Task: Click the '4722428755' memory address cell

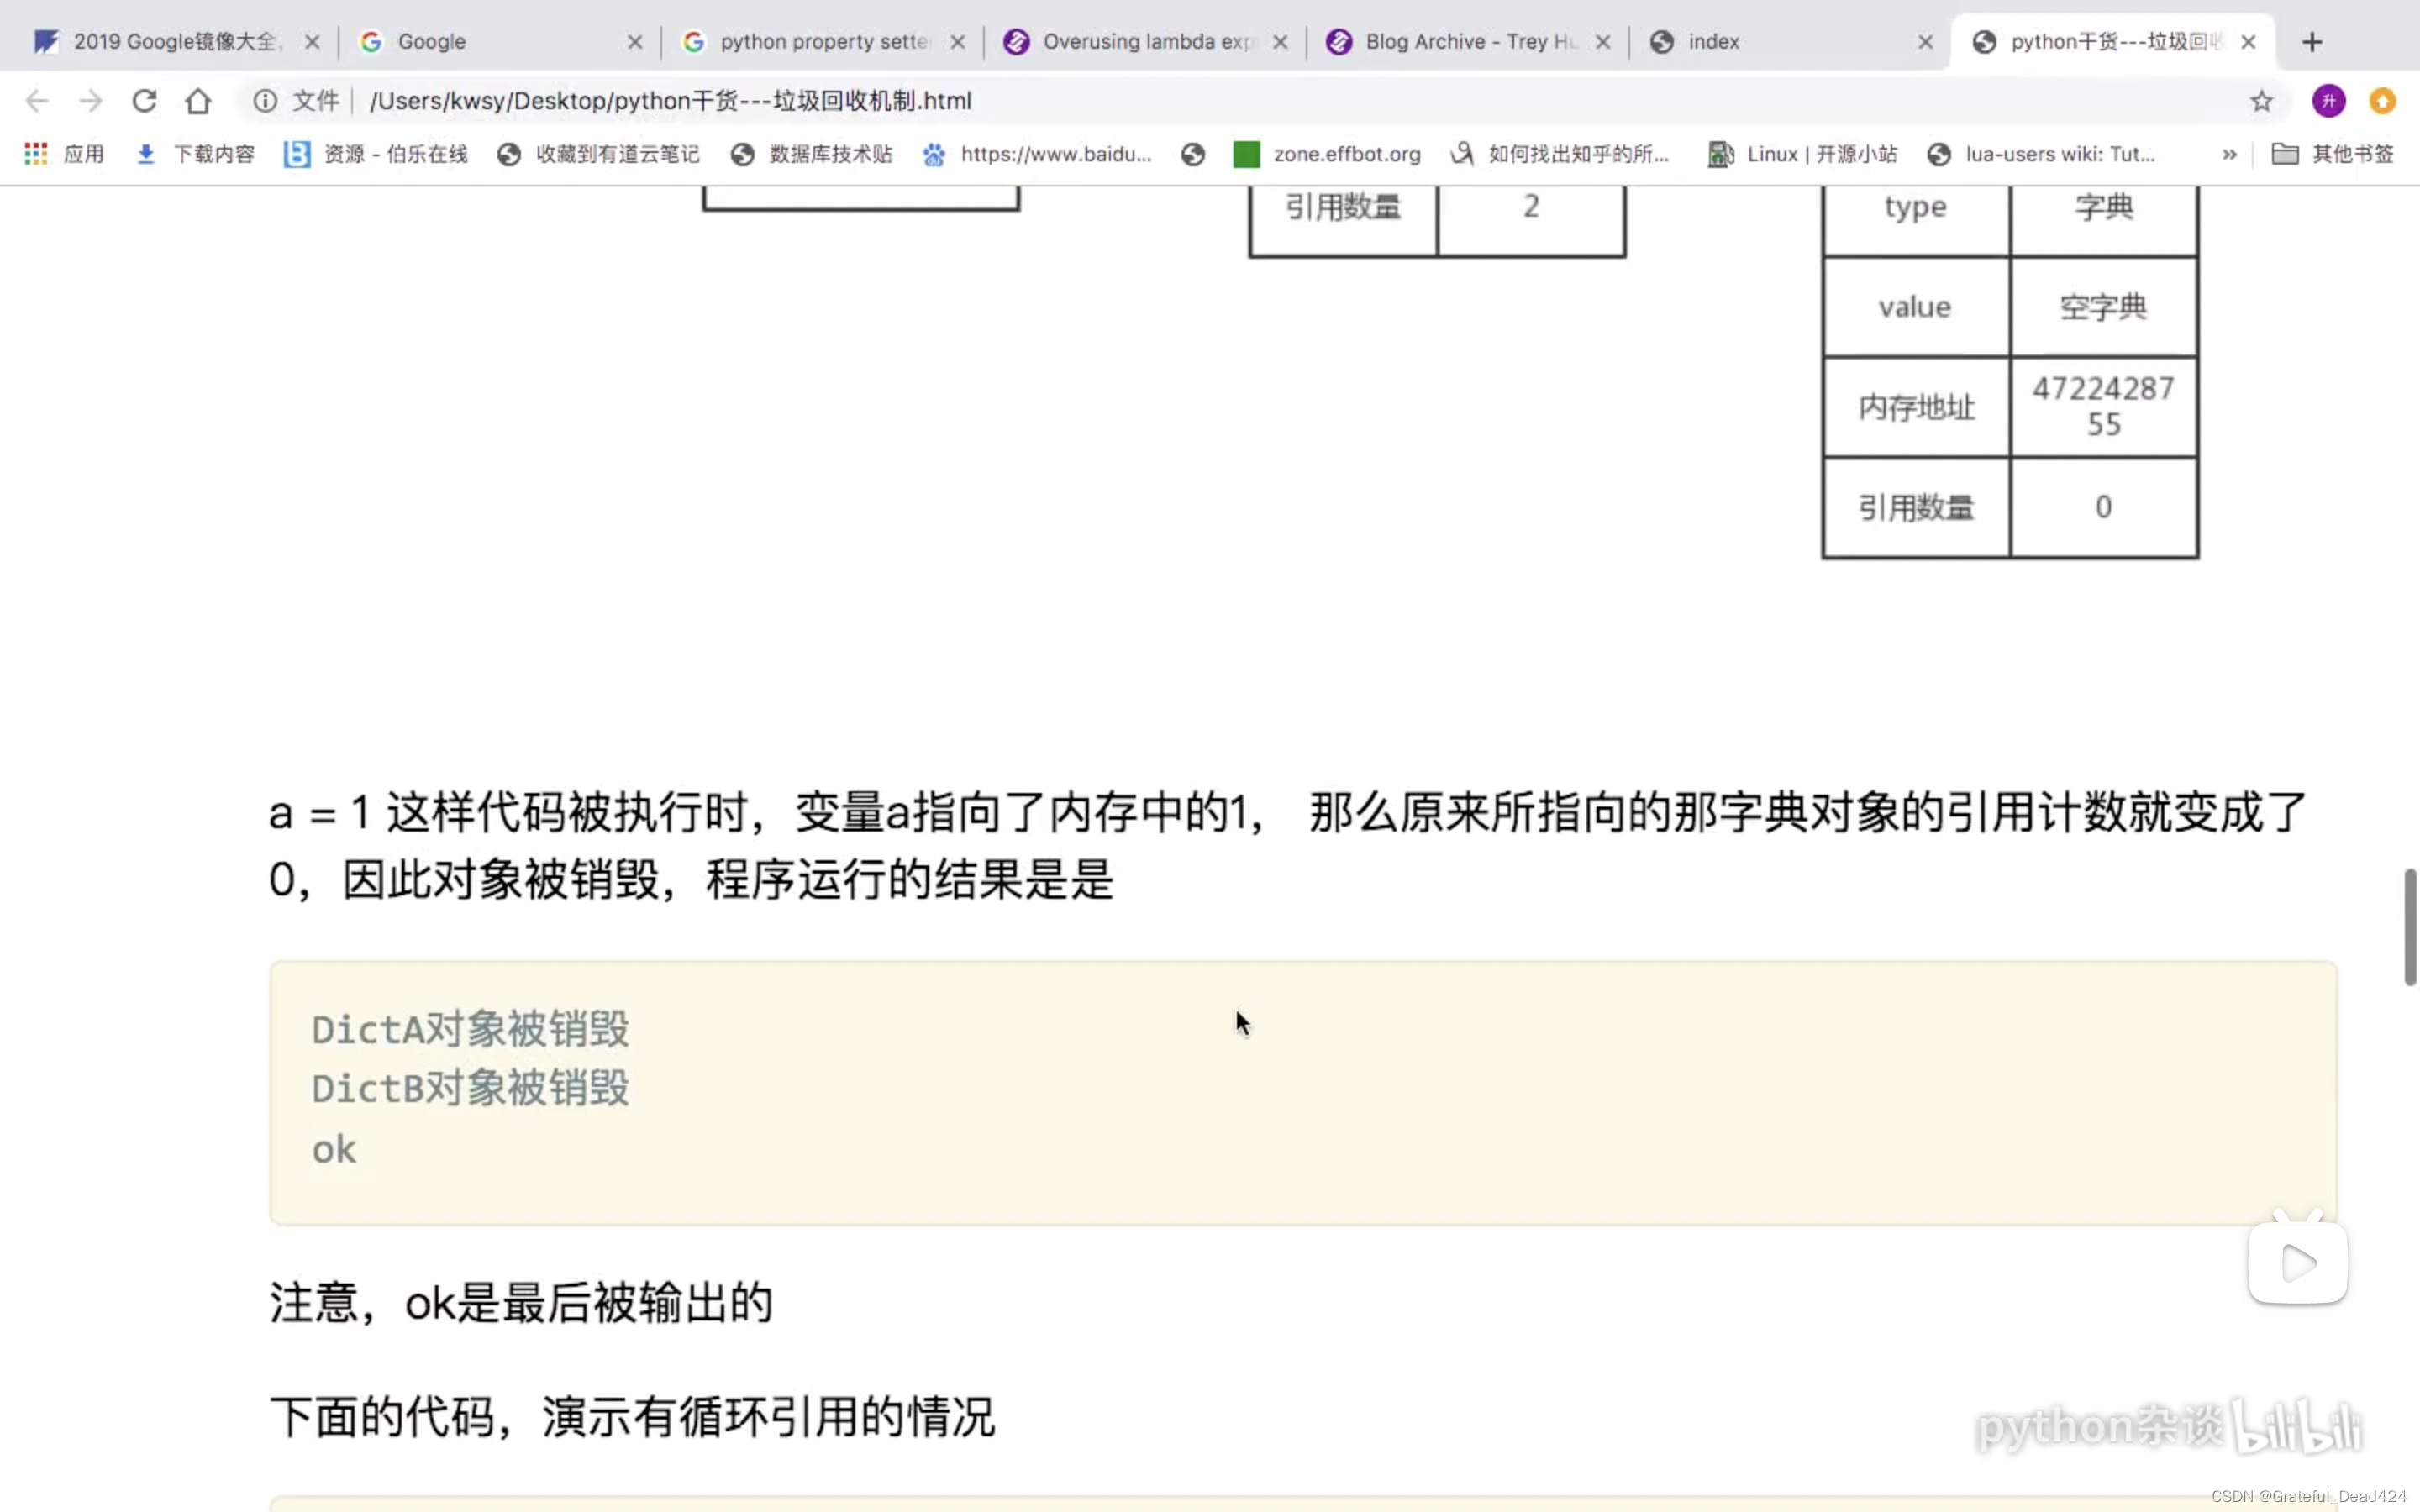Action: pos(2104,407)
